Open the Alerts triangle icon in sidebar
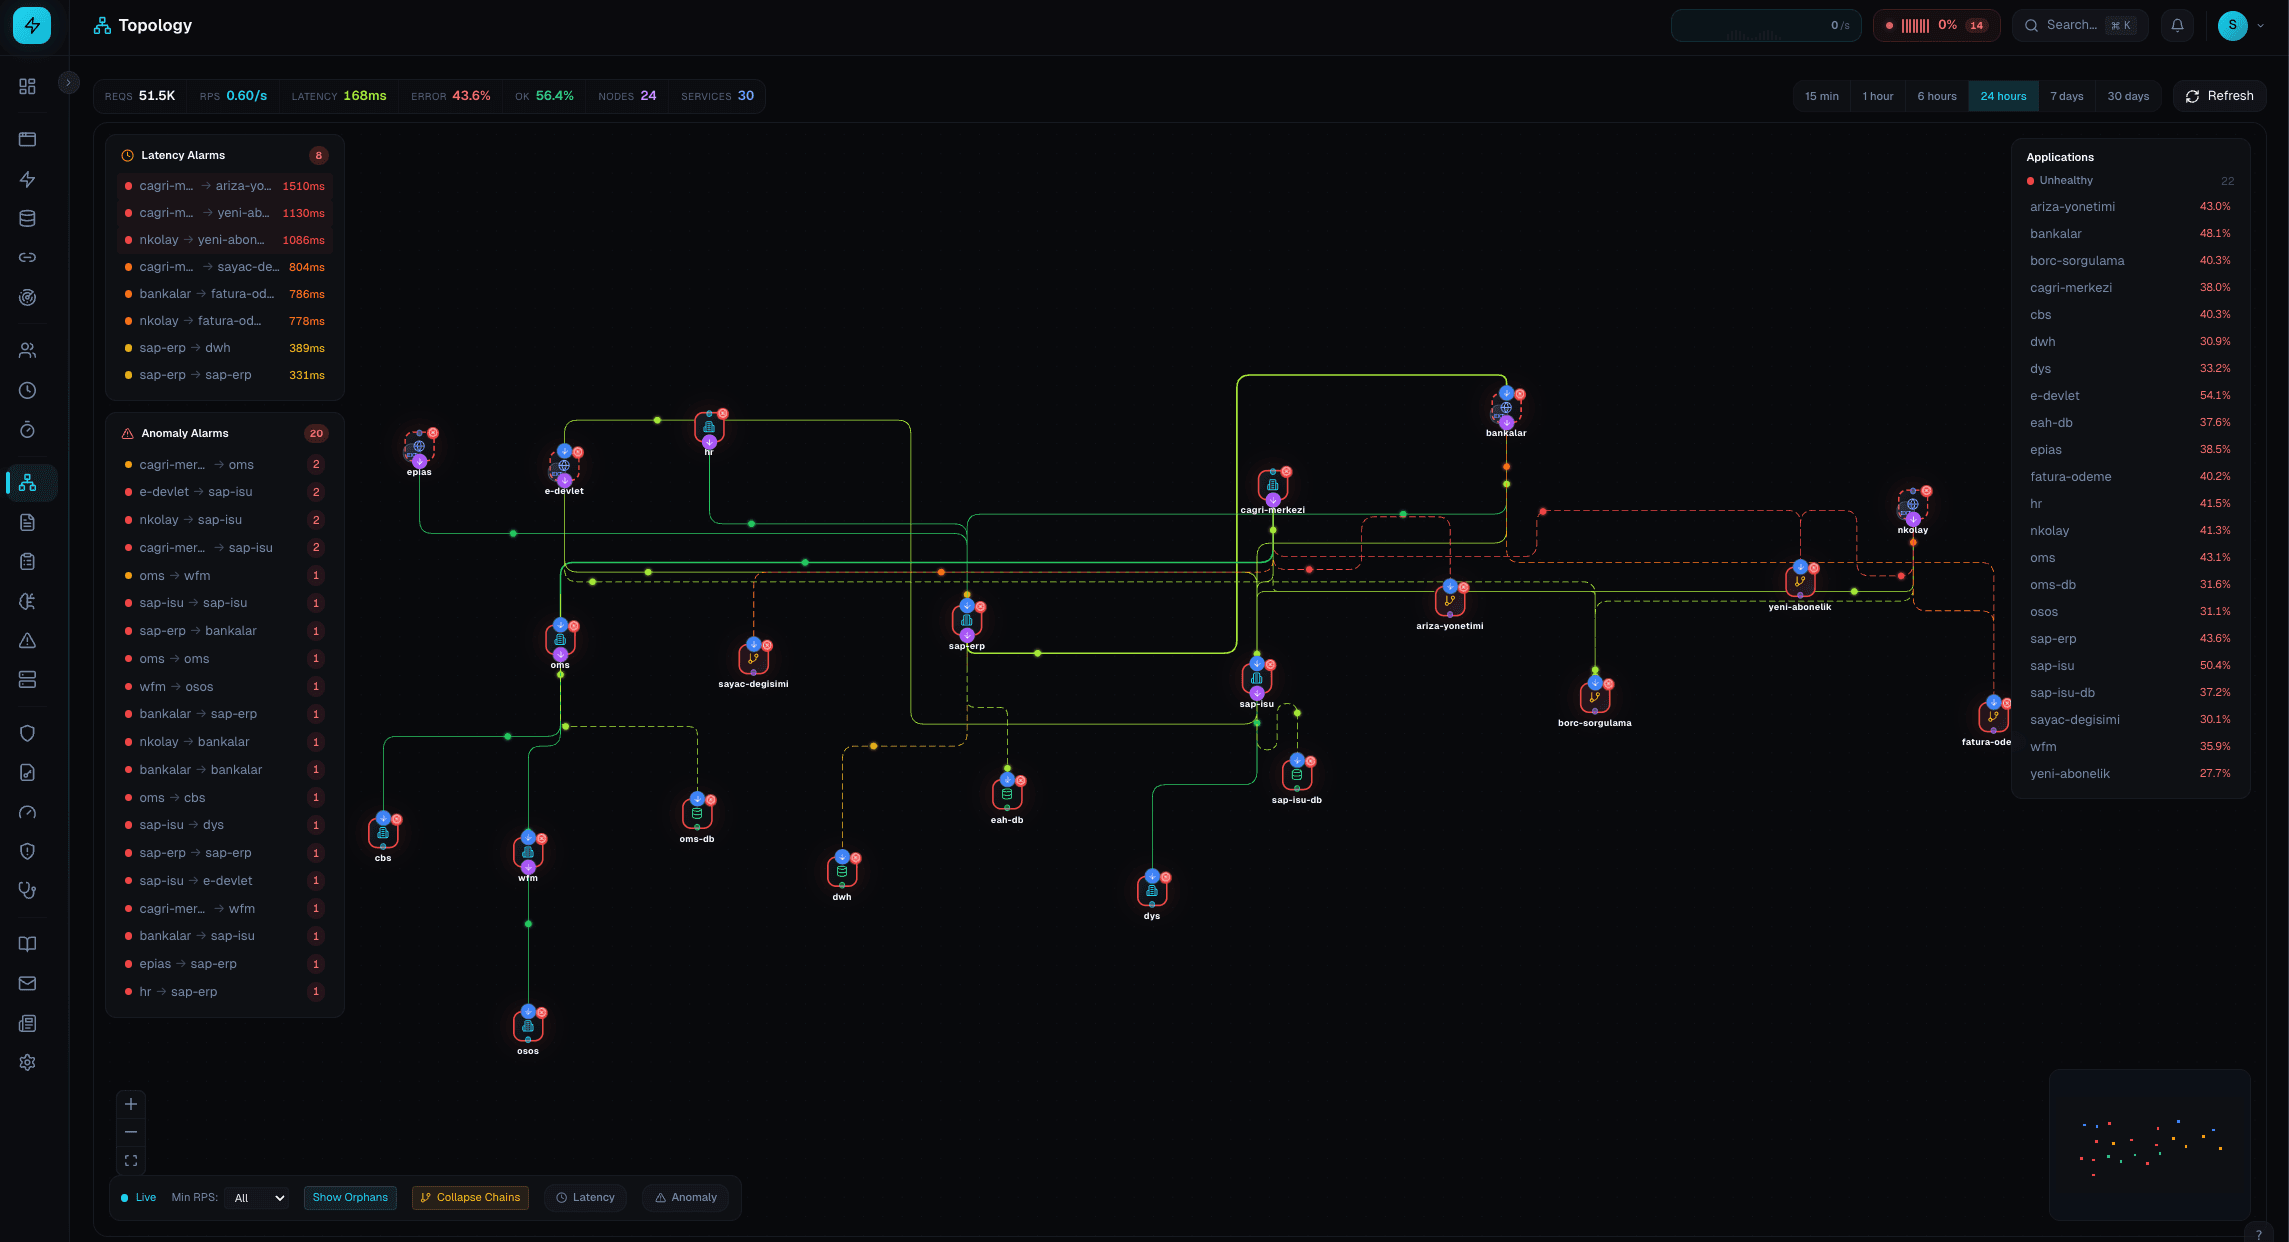The height and width of the screenshot is (1242, 2289). point(27,639)
